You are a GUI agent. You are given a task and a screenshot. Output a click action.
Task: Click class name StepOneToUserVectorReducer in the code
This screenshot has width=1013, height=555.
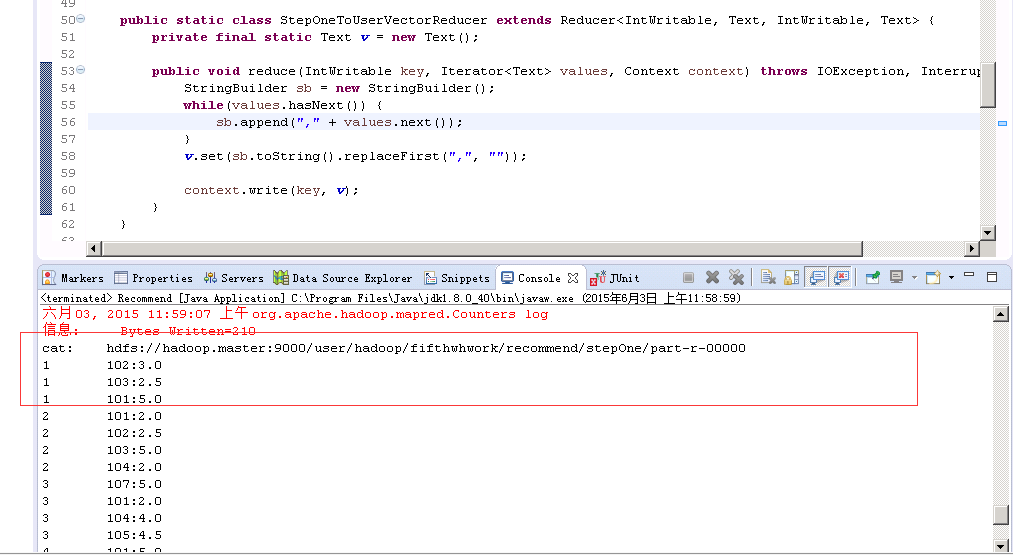pyautogui.click(x=384, y=20)
